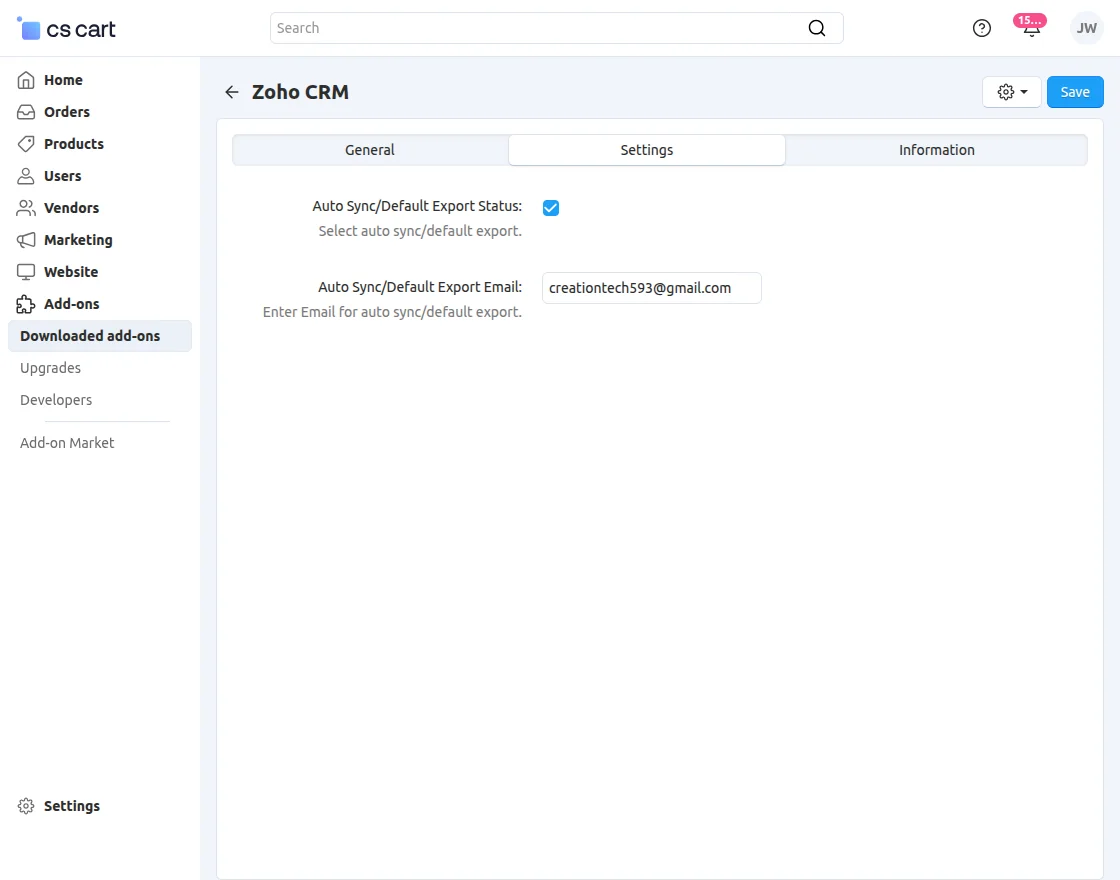Go back using the left arrow
Screen dimensions: 1120x880
point(232,92)
